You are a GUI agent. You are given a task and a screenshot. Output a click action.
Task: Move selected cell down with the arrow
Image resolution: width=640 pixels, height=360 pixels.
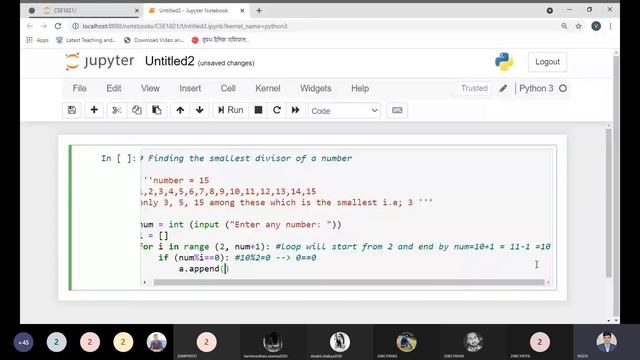(200, 110)
